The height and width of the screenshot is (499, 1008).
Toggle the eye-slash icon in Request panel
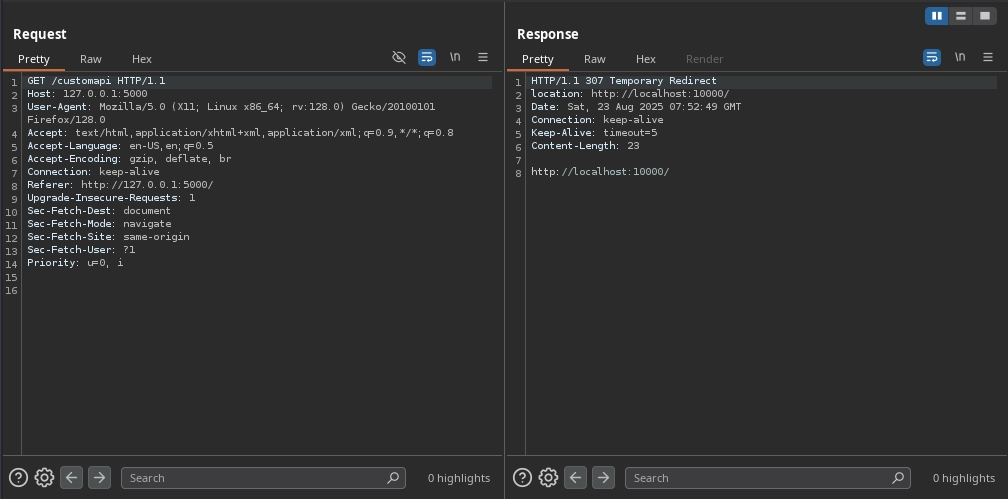tap(399, 57)
